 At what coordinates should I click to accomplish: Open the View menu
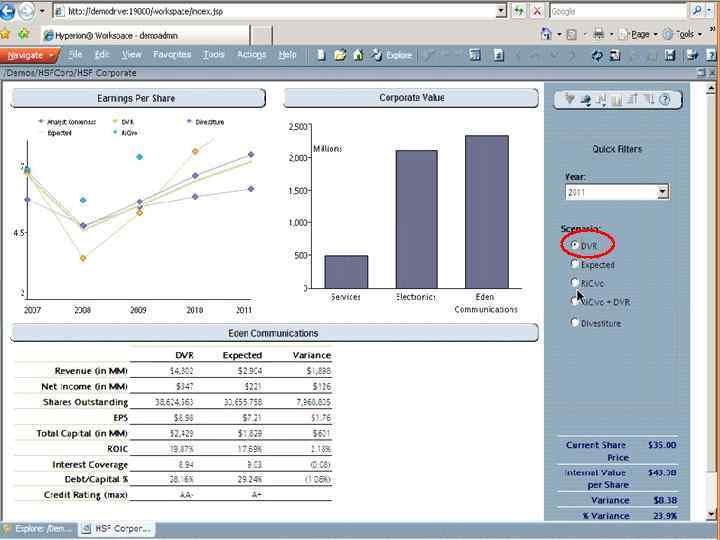coord(131,55)
